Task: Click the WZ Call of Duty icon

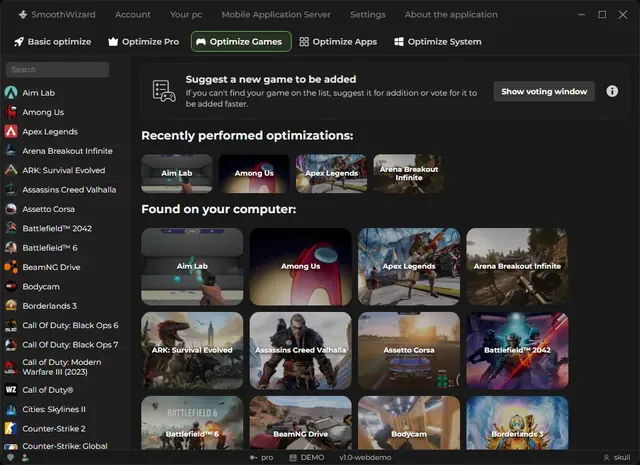Action: pos(11,390)
